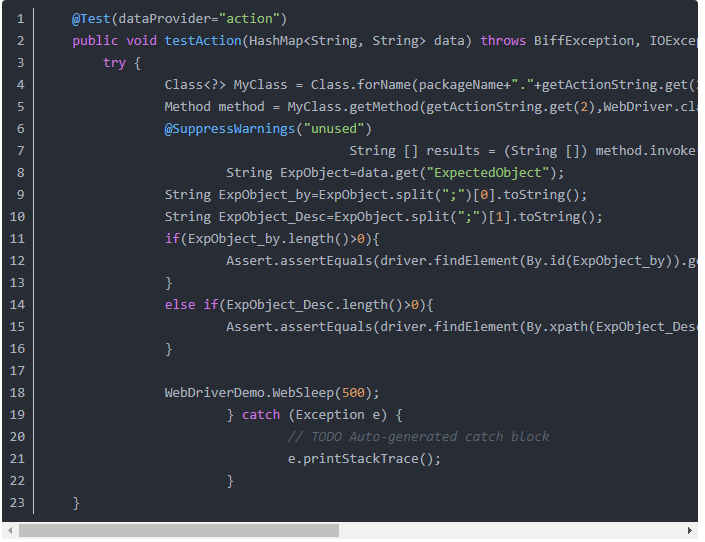Click Class.forName on line 4

[361, 85]
